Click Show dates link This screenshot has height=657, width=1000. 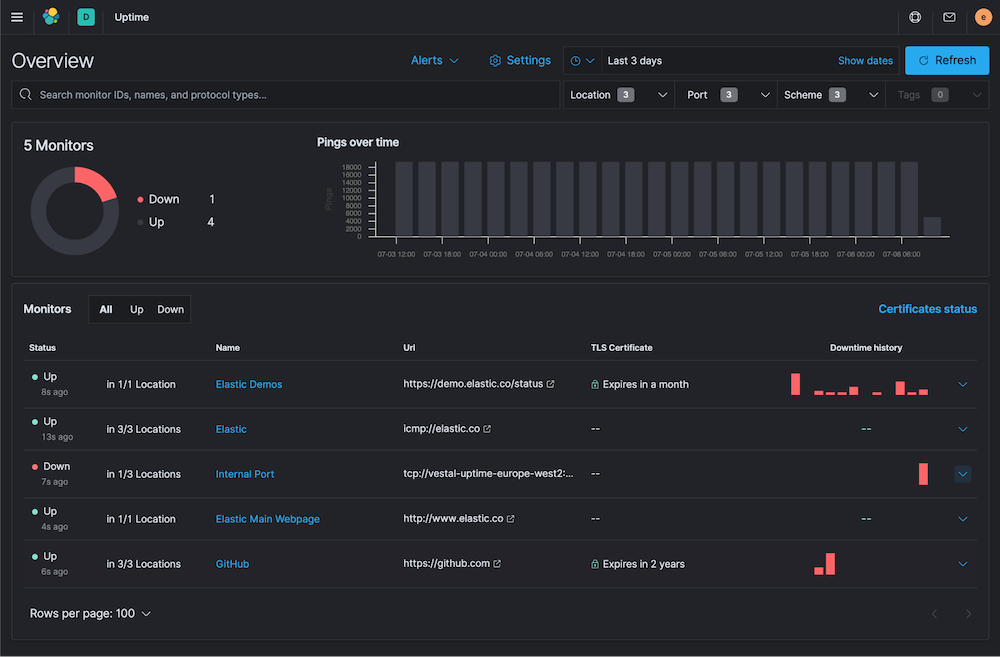(x=865, y=61)
